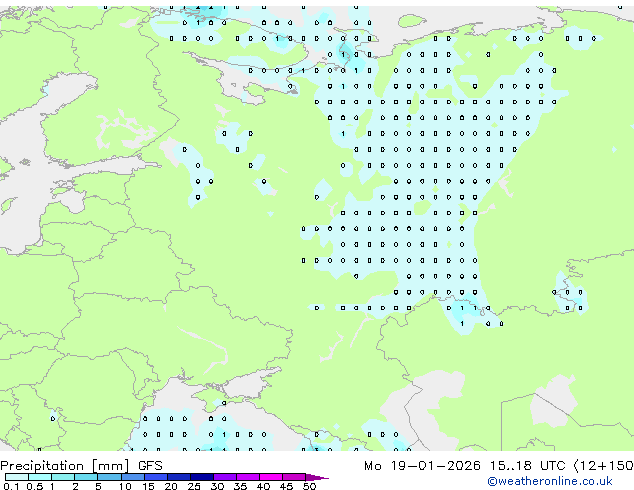Click the 0.1–0.5 mm legend color box
This screenshot has width=634, height=490.
(17, 477)
